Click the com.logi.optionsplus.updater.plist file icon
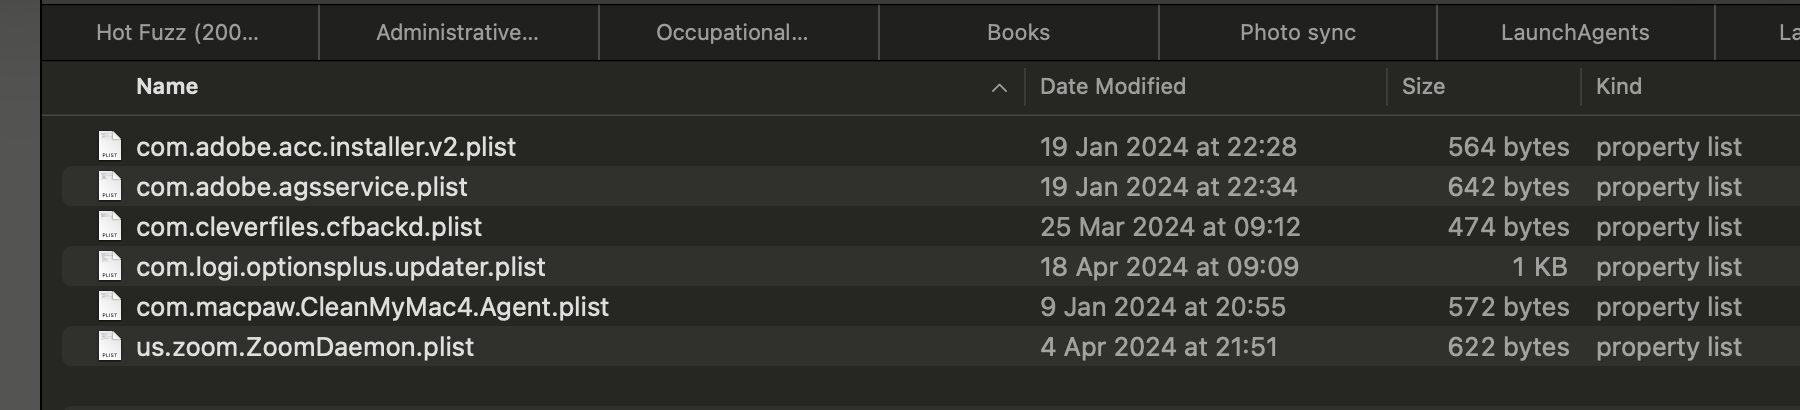The image size is (1800, 410). point(110,267)
